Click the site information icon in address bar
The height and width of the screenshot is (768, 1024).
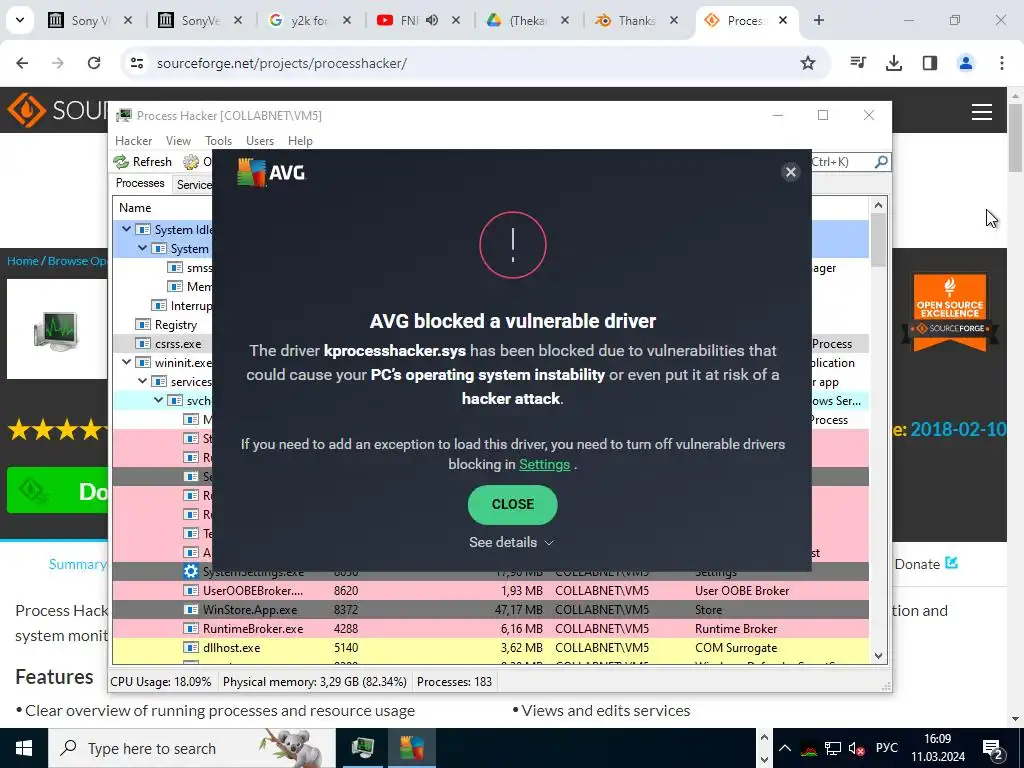[x=136, y=63]
